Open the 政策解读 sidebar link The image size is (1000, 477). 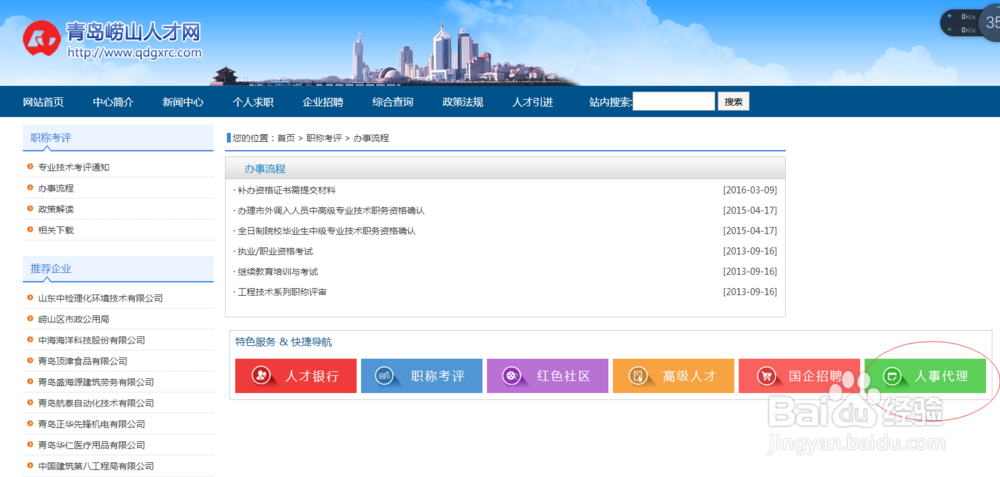[56, 209]
